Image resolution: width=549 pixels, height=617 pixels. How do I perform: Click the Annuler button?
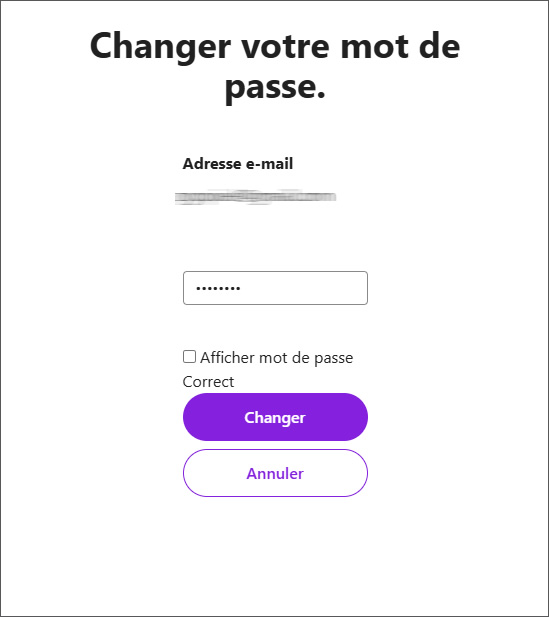pos(275,473)
